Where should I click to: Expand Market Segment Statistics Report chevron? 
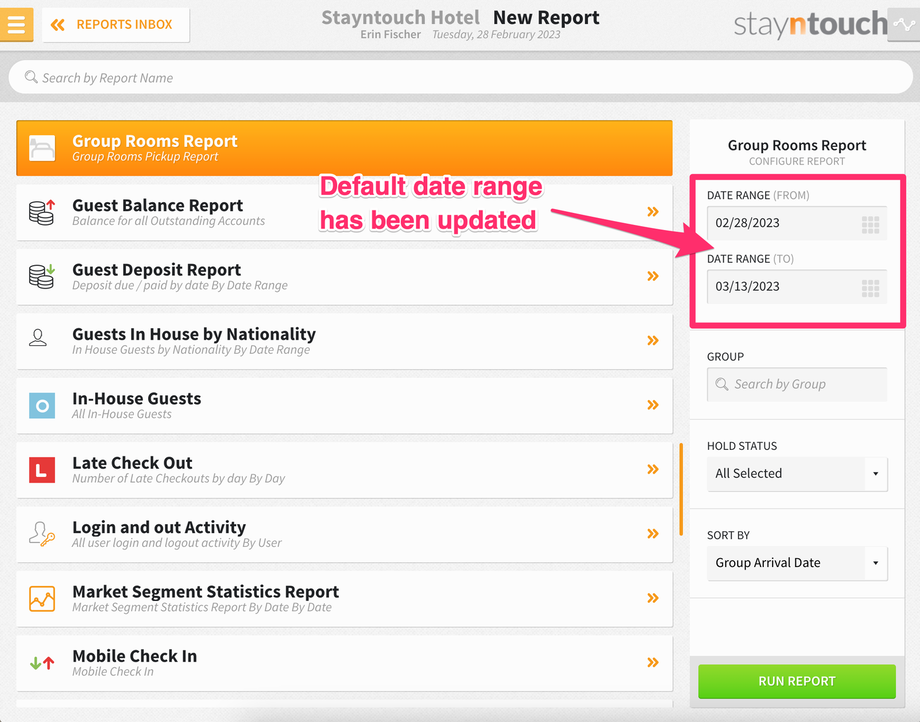click(653, 598)
